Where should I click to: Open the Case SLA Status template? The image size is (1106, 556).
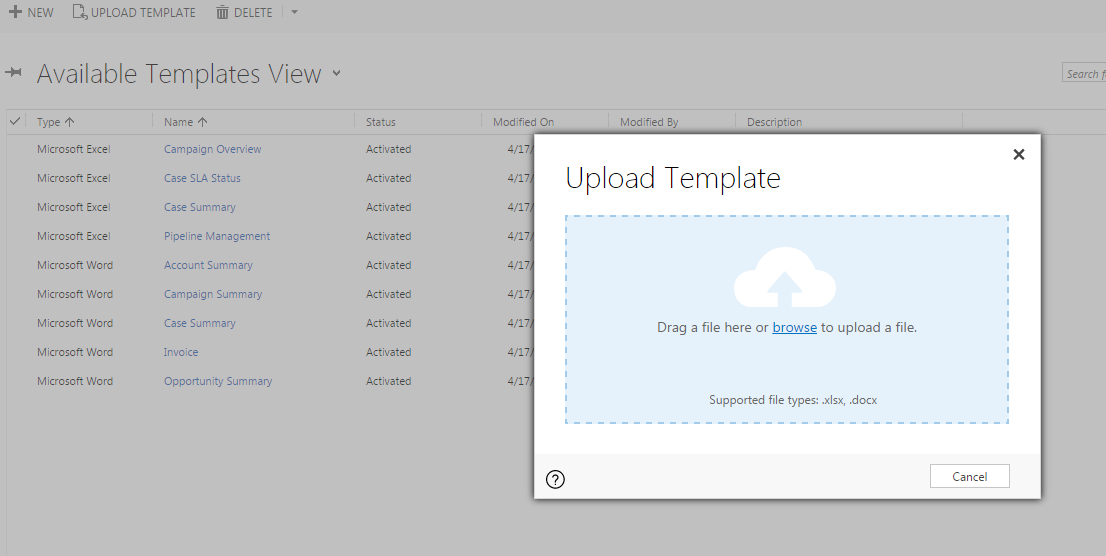tap(202, 178)
